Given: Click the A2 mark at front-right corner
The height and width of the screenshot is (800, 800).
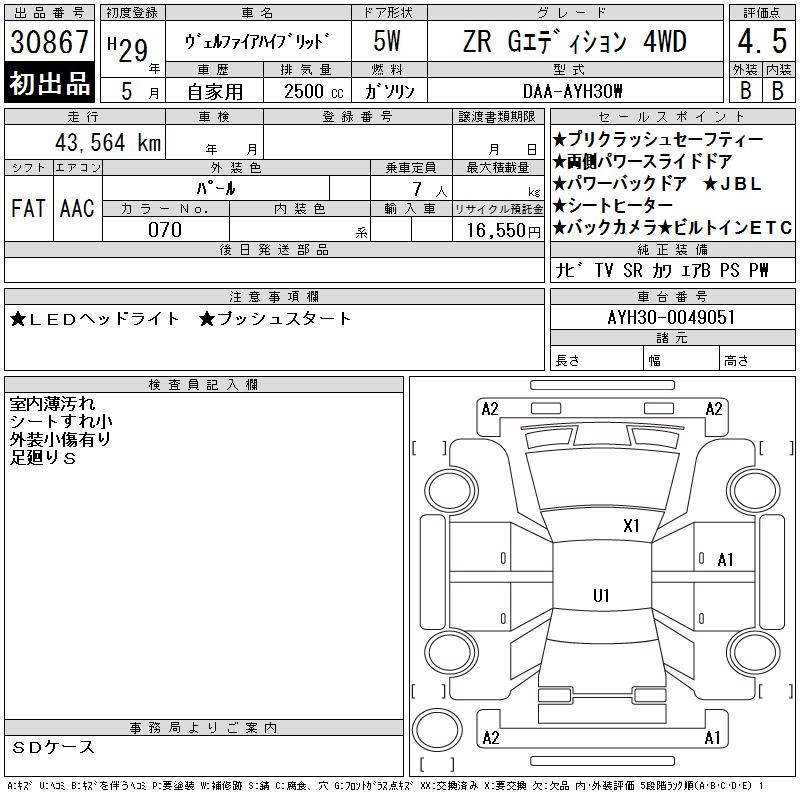Looking at the screenshot, I should tap(714, 408).
